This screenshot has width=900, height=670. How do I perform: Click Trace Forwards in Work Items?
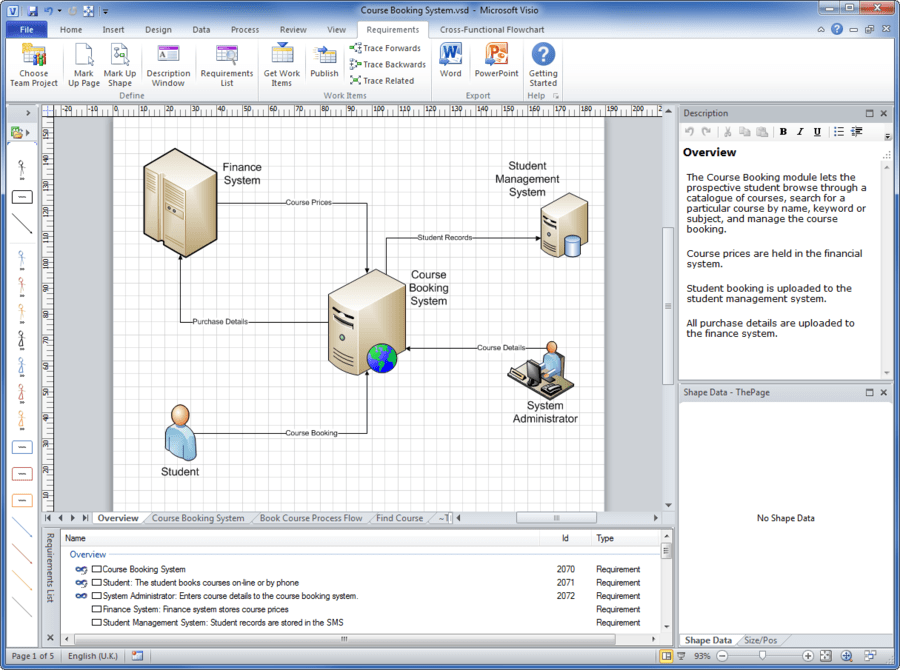coord(388,47)
